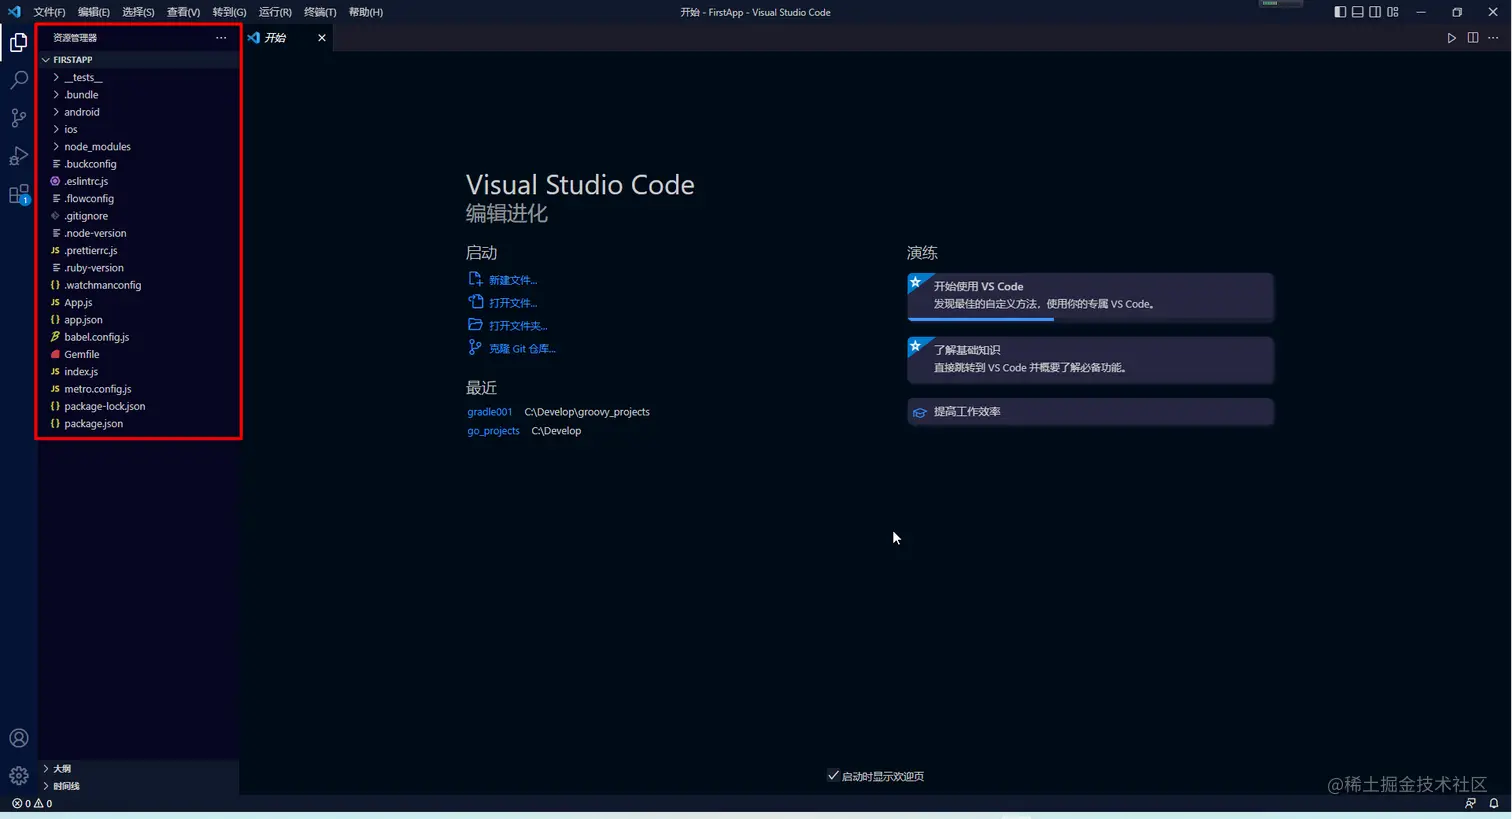Expand the 大纲 outline section

coord(139,769)
